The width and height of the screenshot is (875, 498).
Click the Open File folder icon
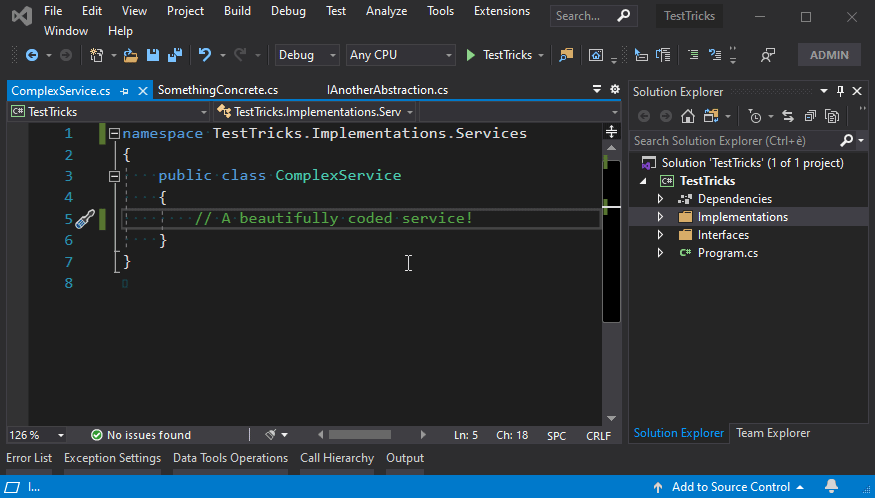(131, 55)
